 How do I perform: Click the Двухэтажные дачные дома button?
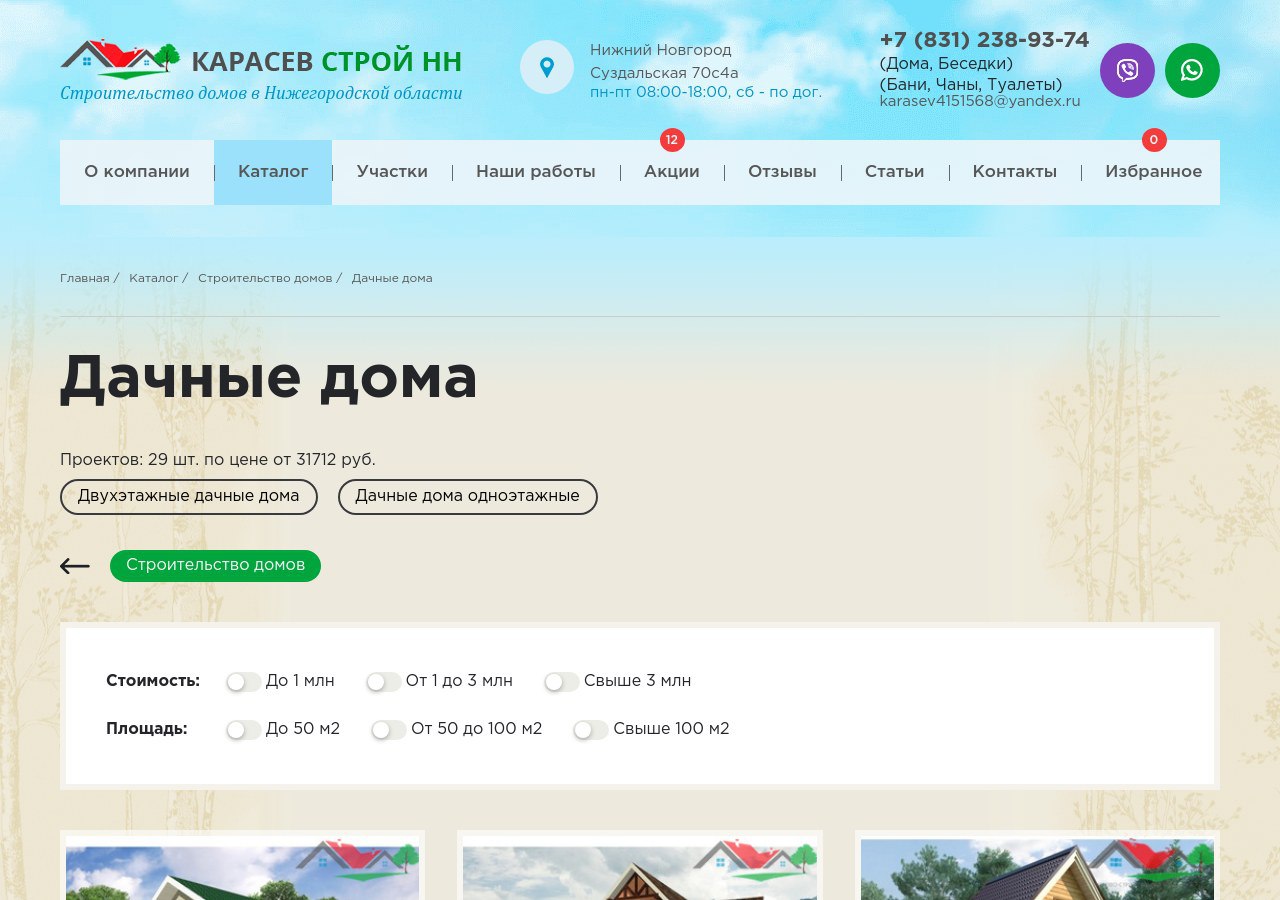pos(189,497)
